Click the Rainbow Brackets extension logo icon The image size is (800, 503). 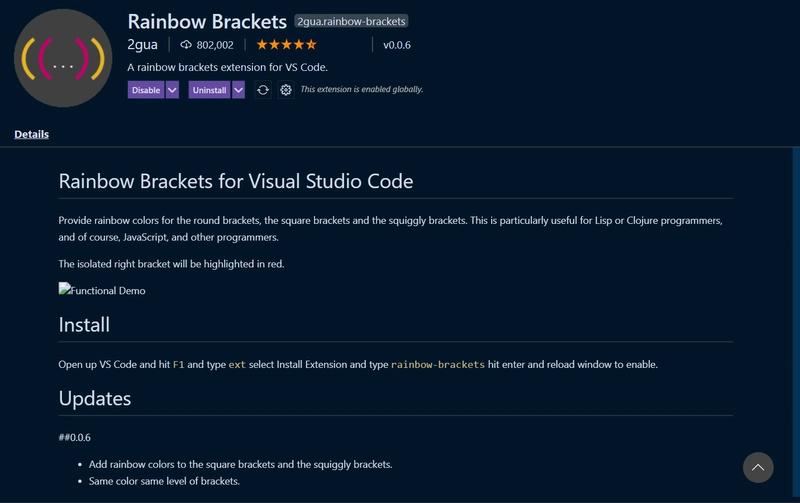(x=63, y=58)
